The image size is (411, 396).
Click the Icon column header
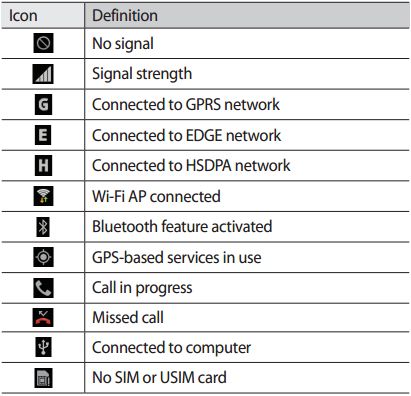pos(23,15)
